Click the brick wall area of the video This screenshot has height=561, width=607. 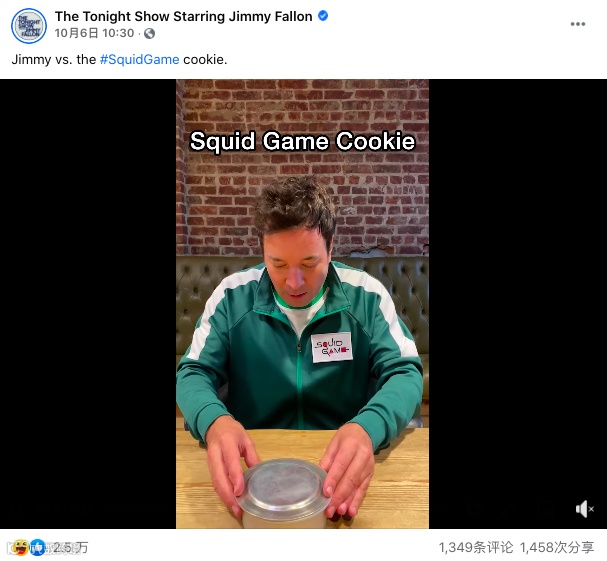click(x=379, y=201)
